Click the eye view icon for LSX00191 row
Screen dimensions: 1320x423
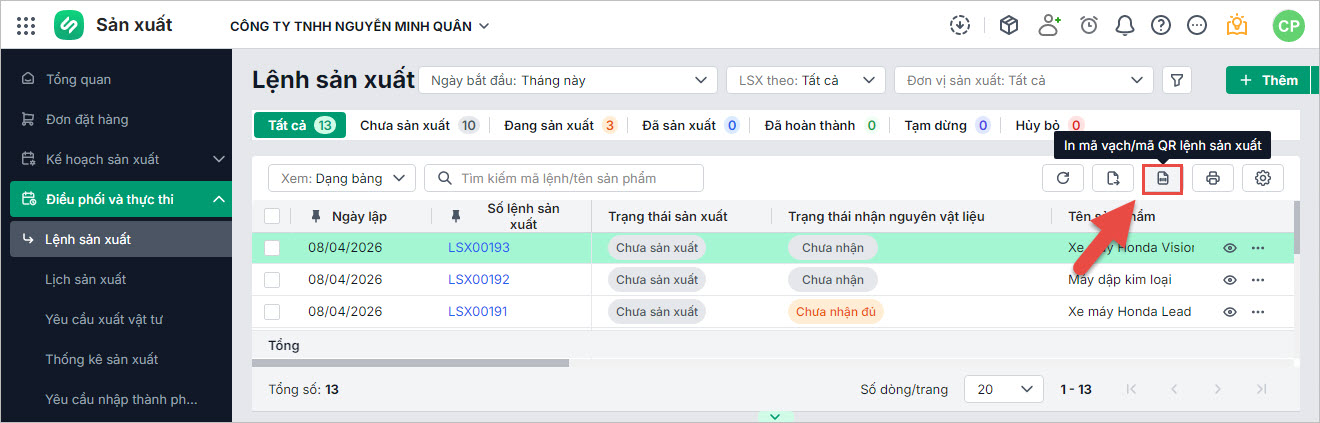click(x=1230, y=312)
